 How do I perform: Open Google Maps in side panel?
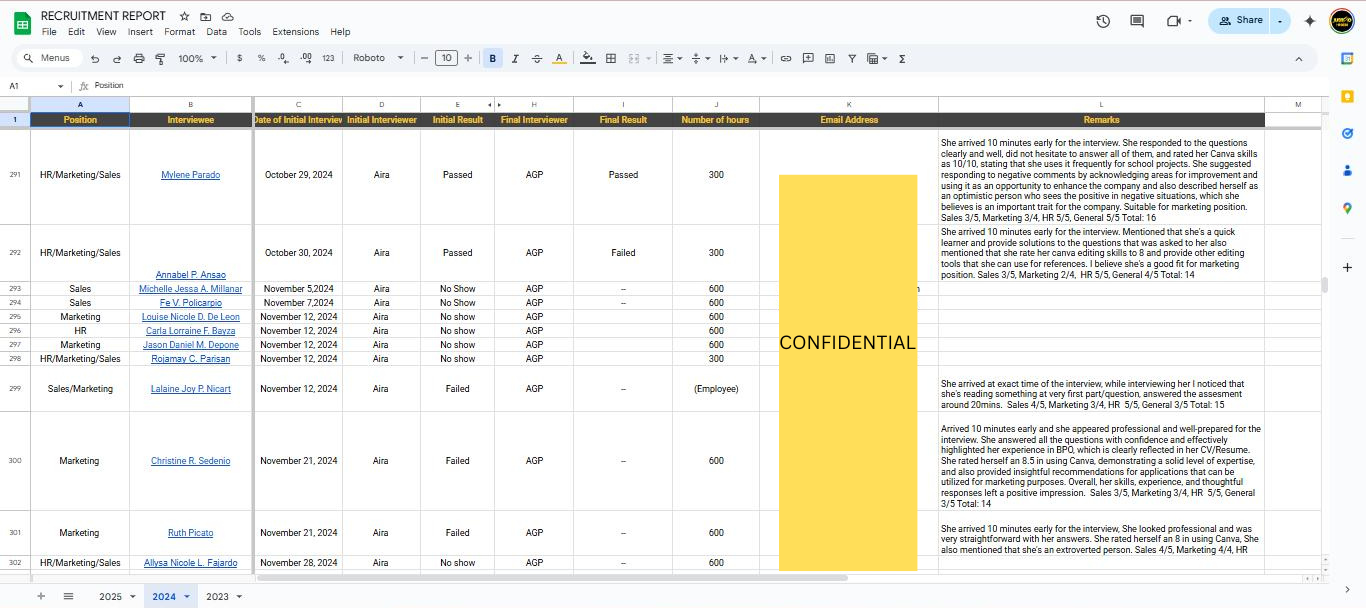(1347, 207)
